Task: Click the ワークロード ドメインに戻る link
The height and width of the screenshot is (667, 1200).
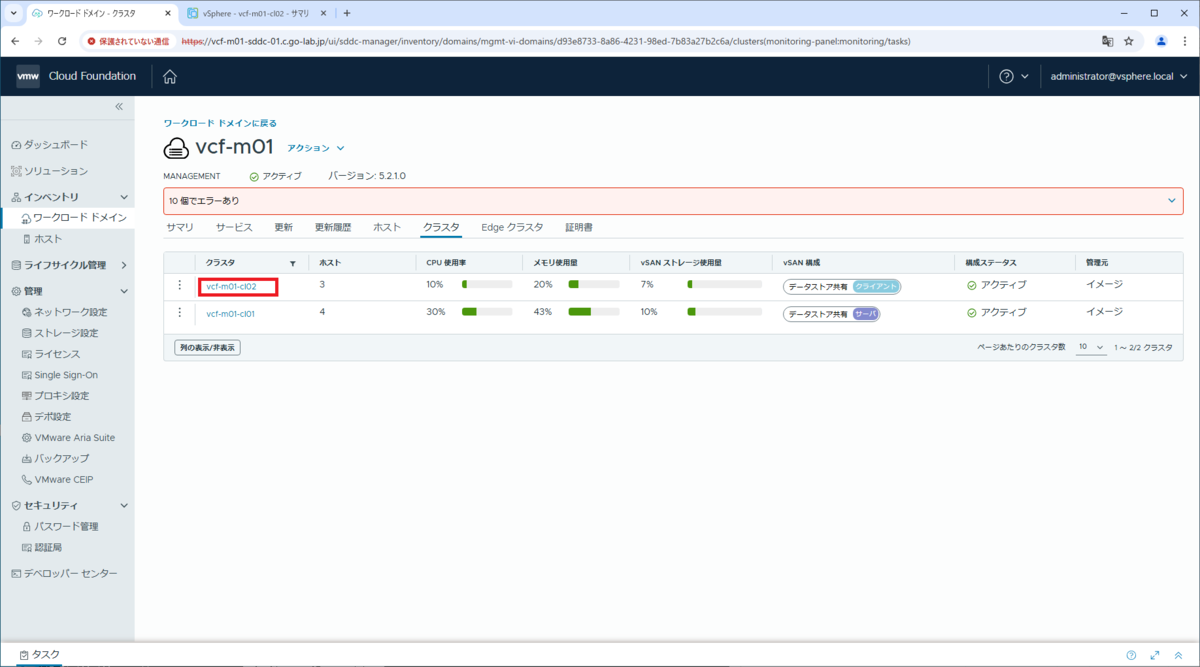Action: point(220,123)
